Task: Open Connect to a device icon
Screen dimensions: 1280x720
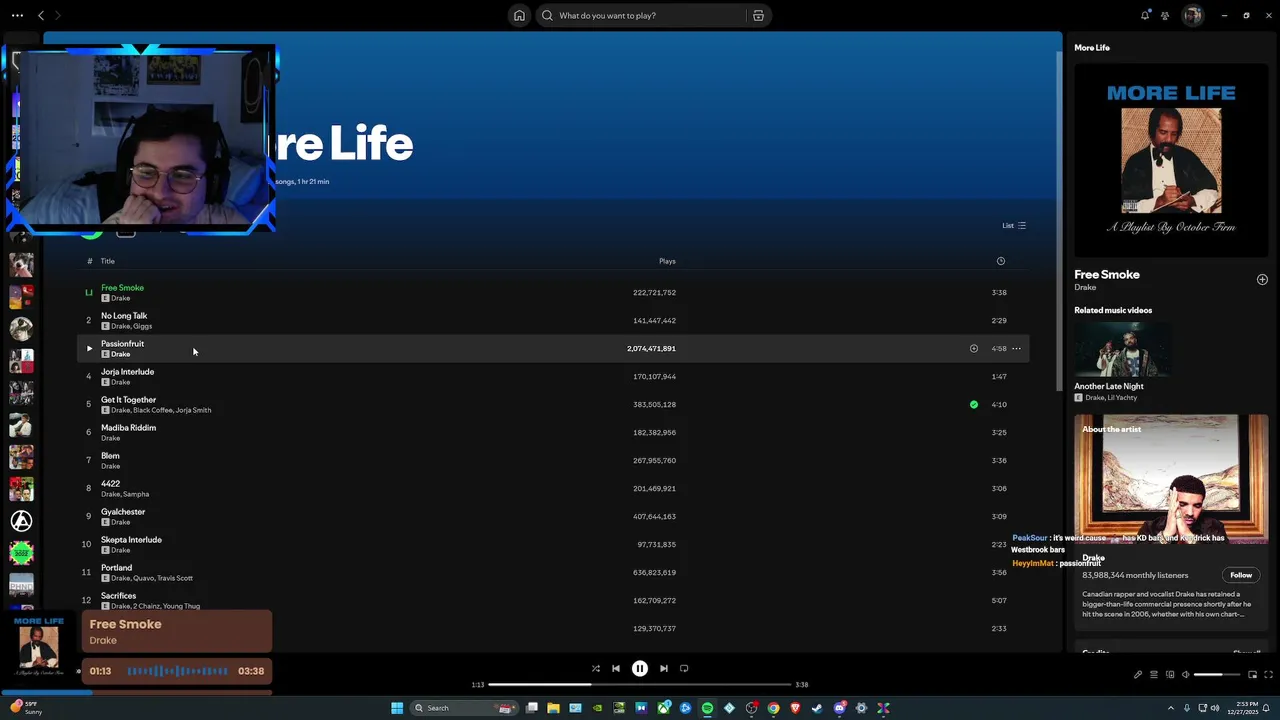Action: coord(1169,674)
